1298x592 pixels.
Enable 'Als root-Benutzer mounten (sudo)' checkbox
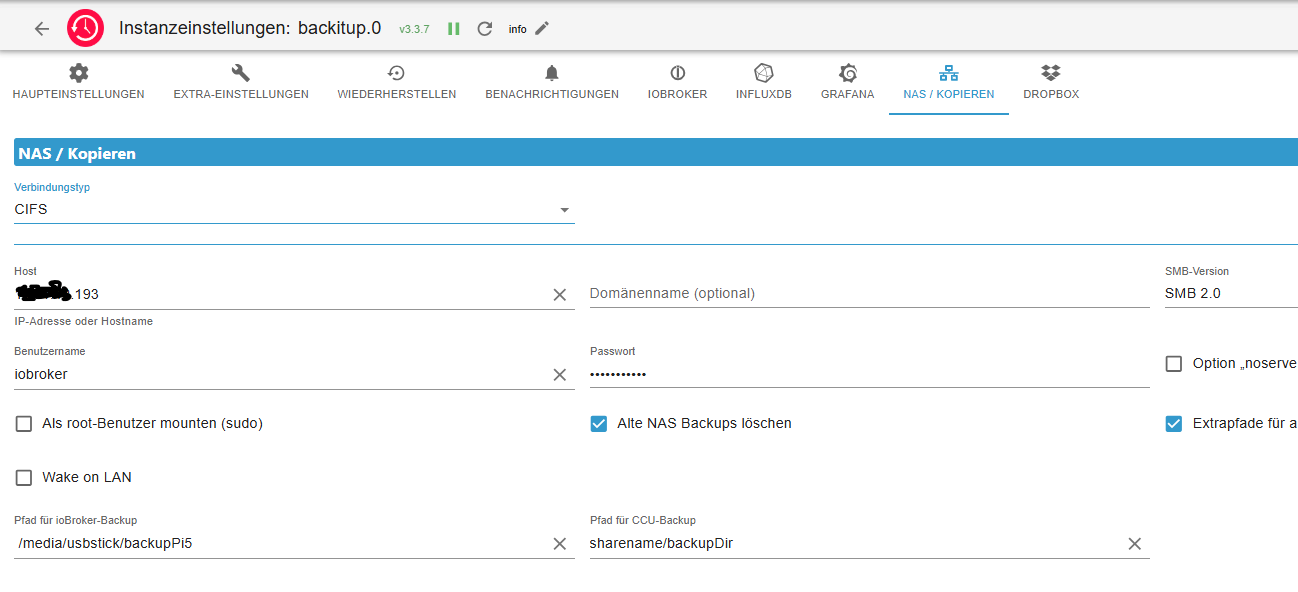click(24, 424)
